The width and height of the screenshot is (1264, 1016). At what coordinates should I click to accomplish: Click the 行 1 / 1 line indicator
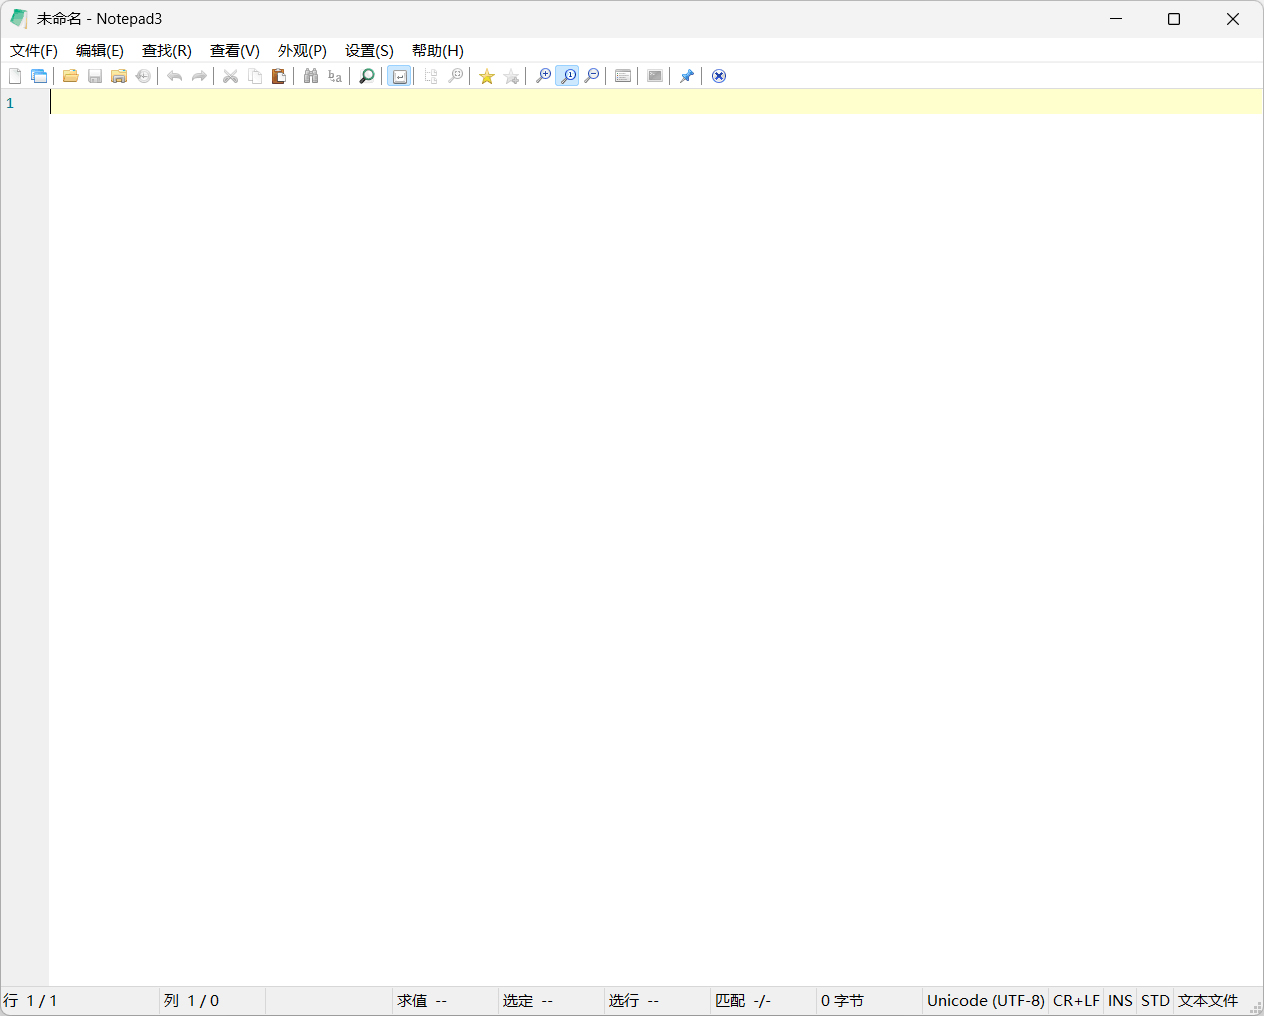pyautogui.click(x=31, y=1000)
